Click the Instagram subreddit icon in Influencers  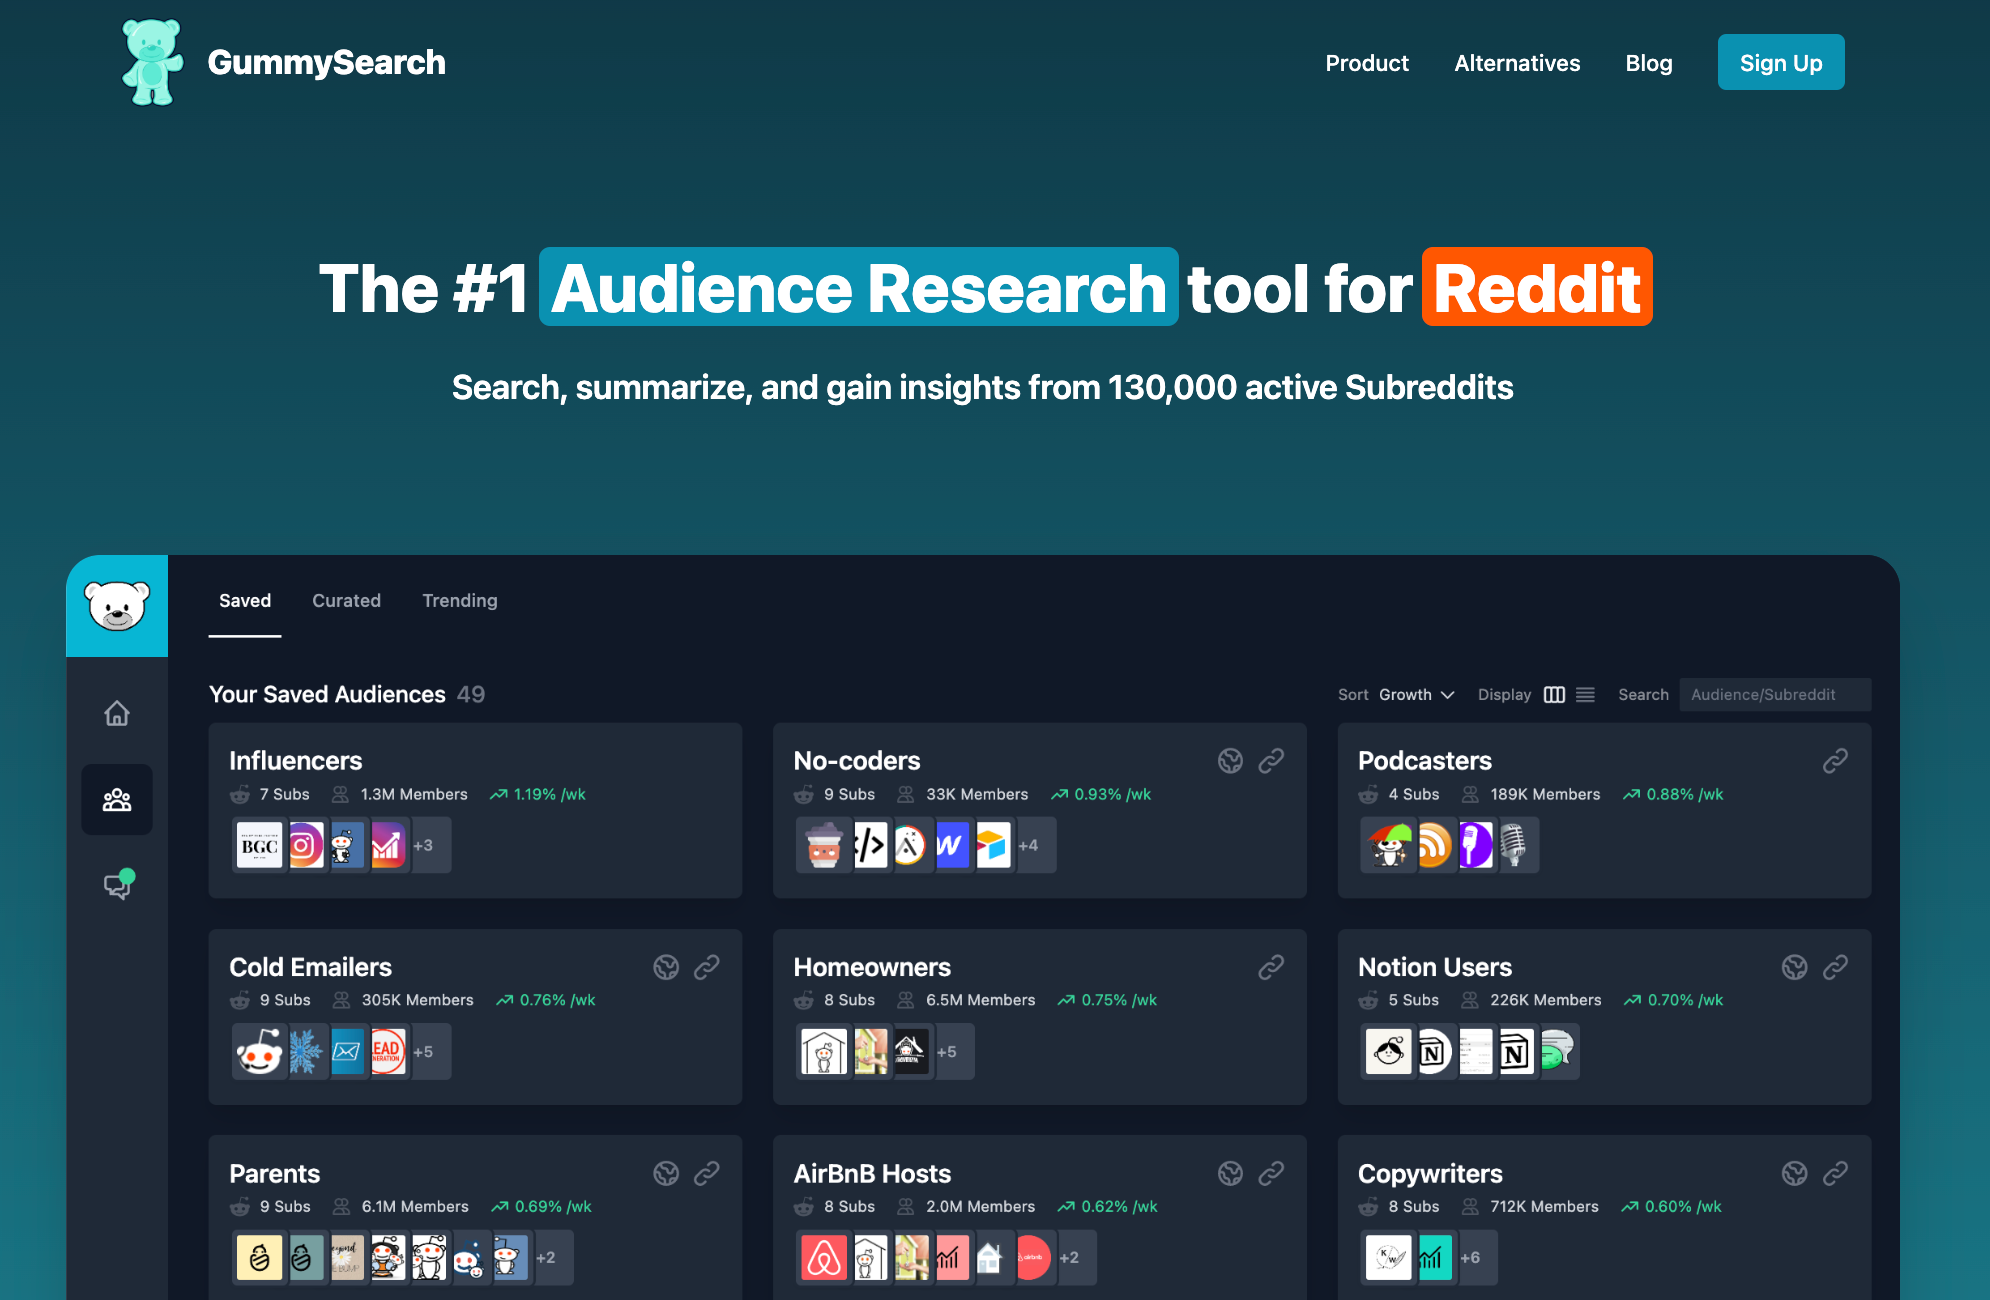pyautogui.click(x=305, y=846)
